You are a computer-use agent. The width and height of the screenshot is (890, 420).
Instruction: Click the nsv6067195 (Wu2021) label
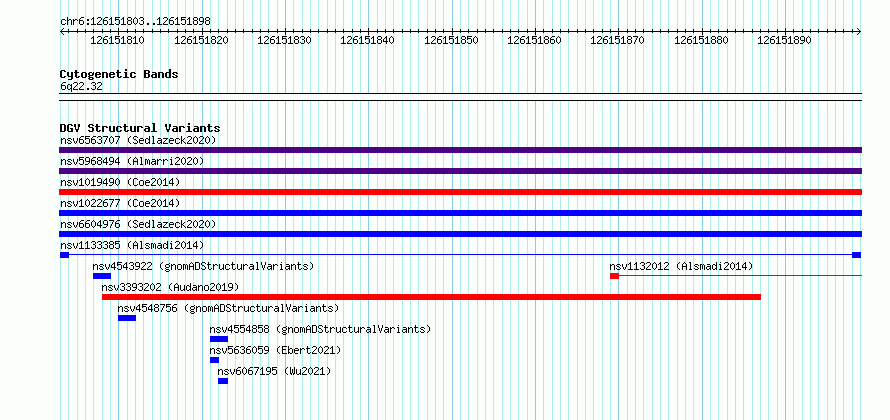point(274,371)
